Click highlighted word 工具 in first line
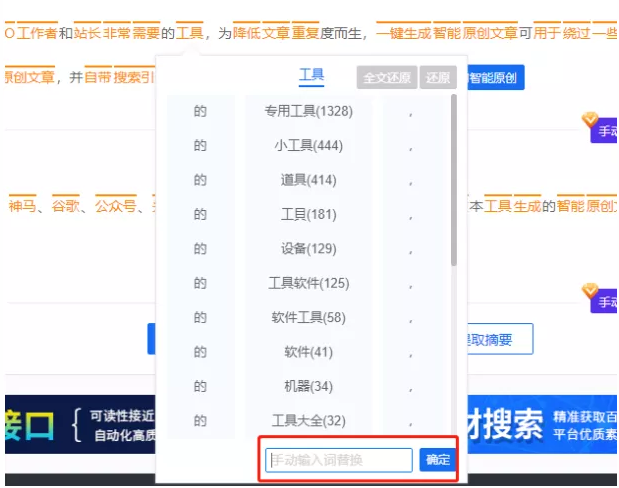 (x=189, y=33)
